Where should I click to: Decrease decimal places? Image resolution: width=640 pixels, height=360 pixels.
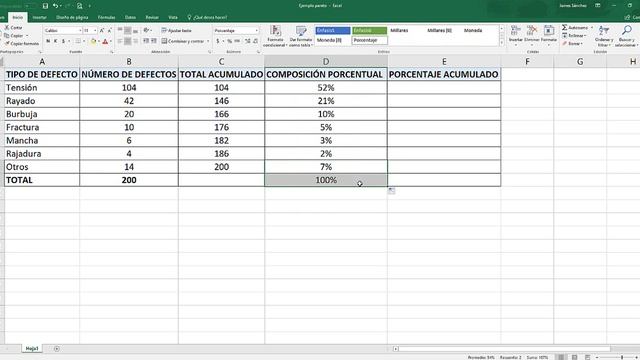tap(256, 41)
